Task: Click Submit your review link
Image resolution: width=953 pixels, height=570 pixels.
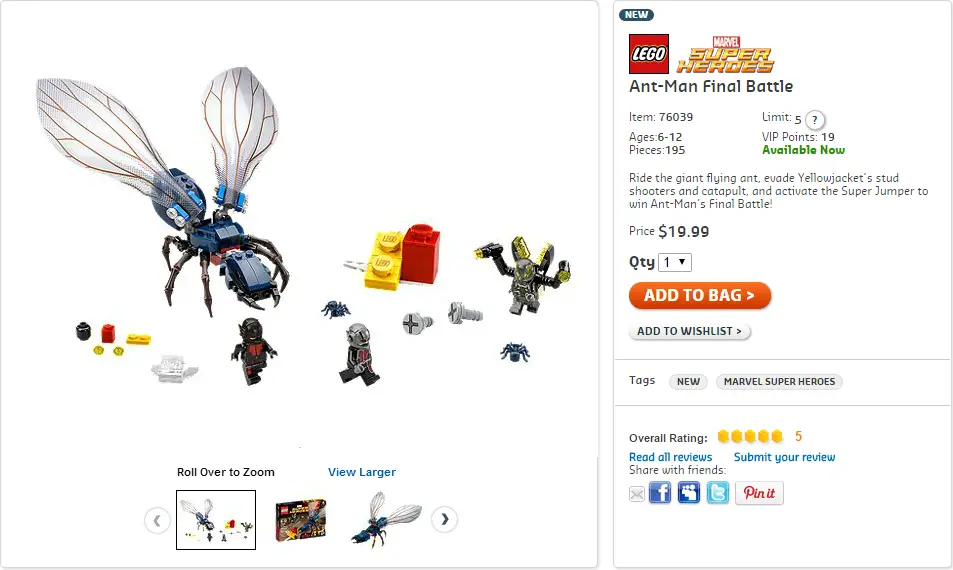Action: (x=784, y=457)
